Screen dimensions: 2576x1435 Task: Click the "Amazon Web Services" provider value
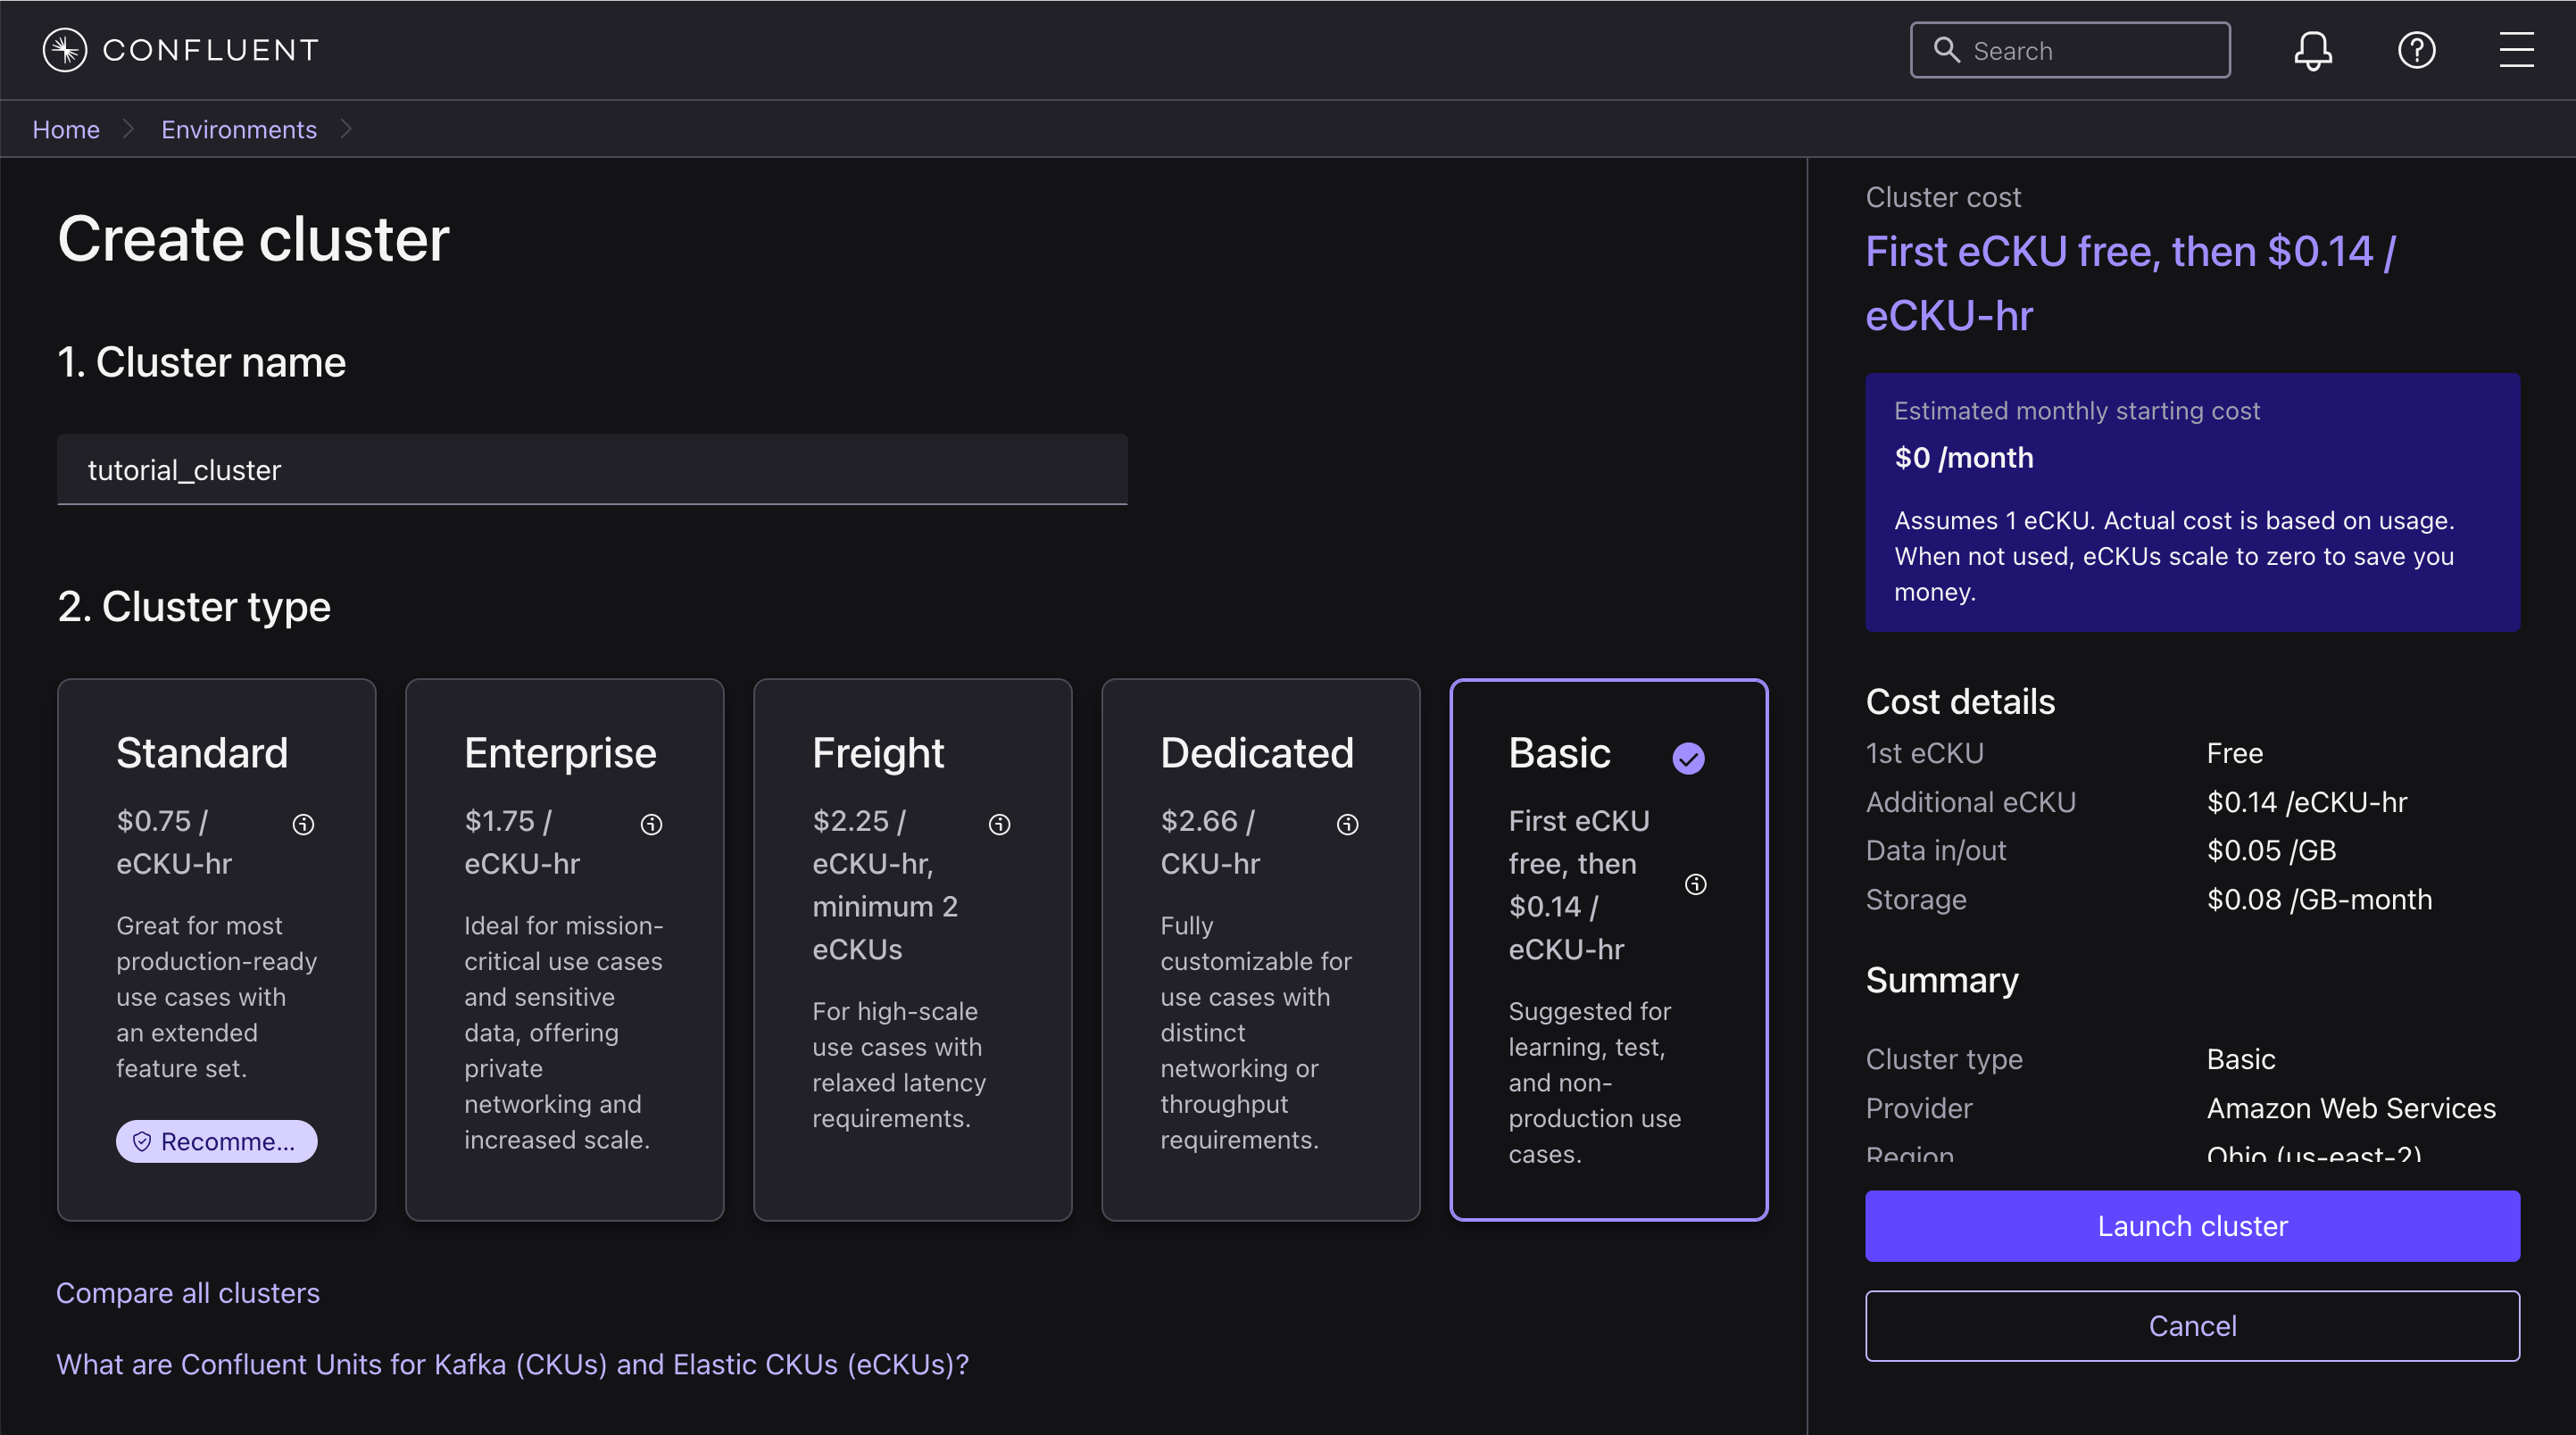point(2351,1108)
